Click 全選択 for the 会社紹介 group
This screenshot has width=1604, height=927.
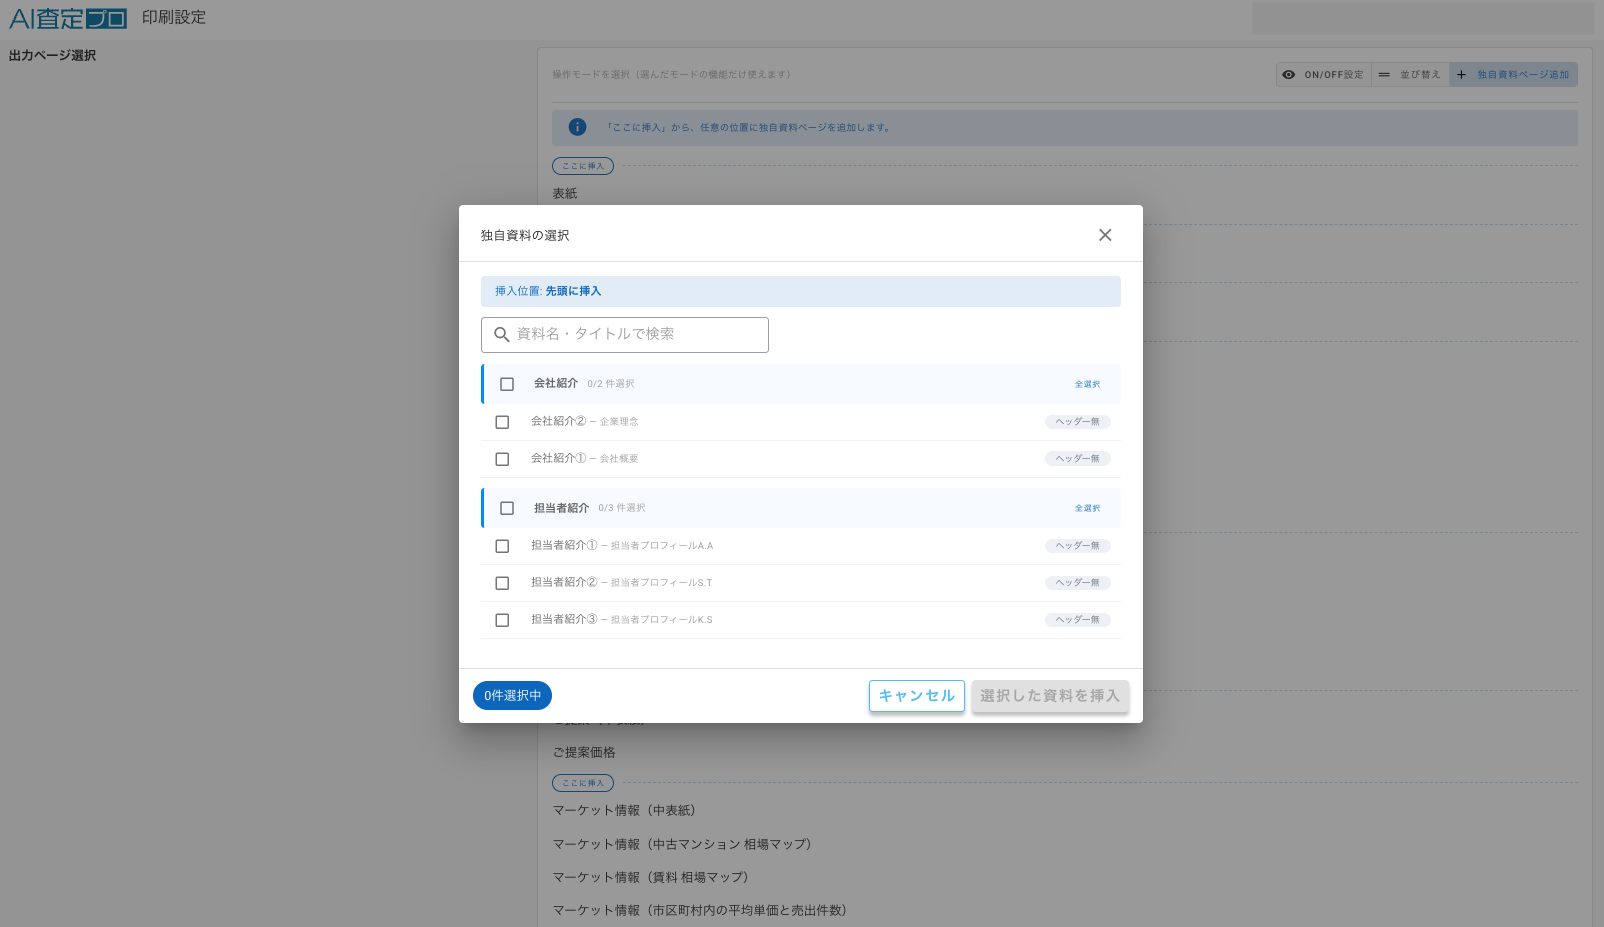click(x=1087, y=384)
